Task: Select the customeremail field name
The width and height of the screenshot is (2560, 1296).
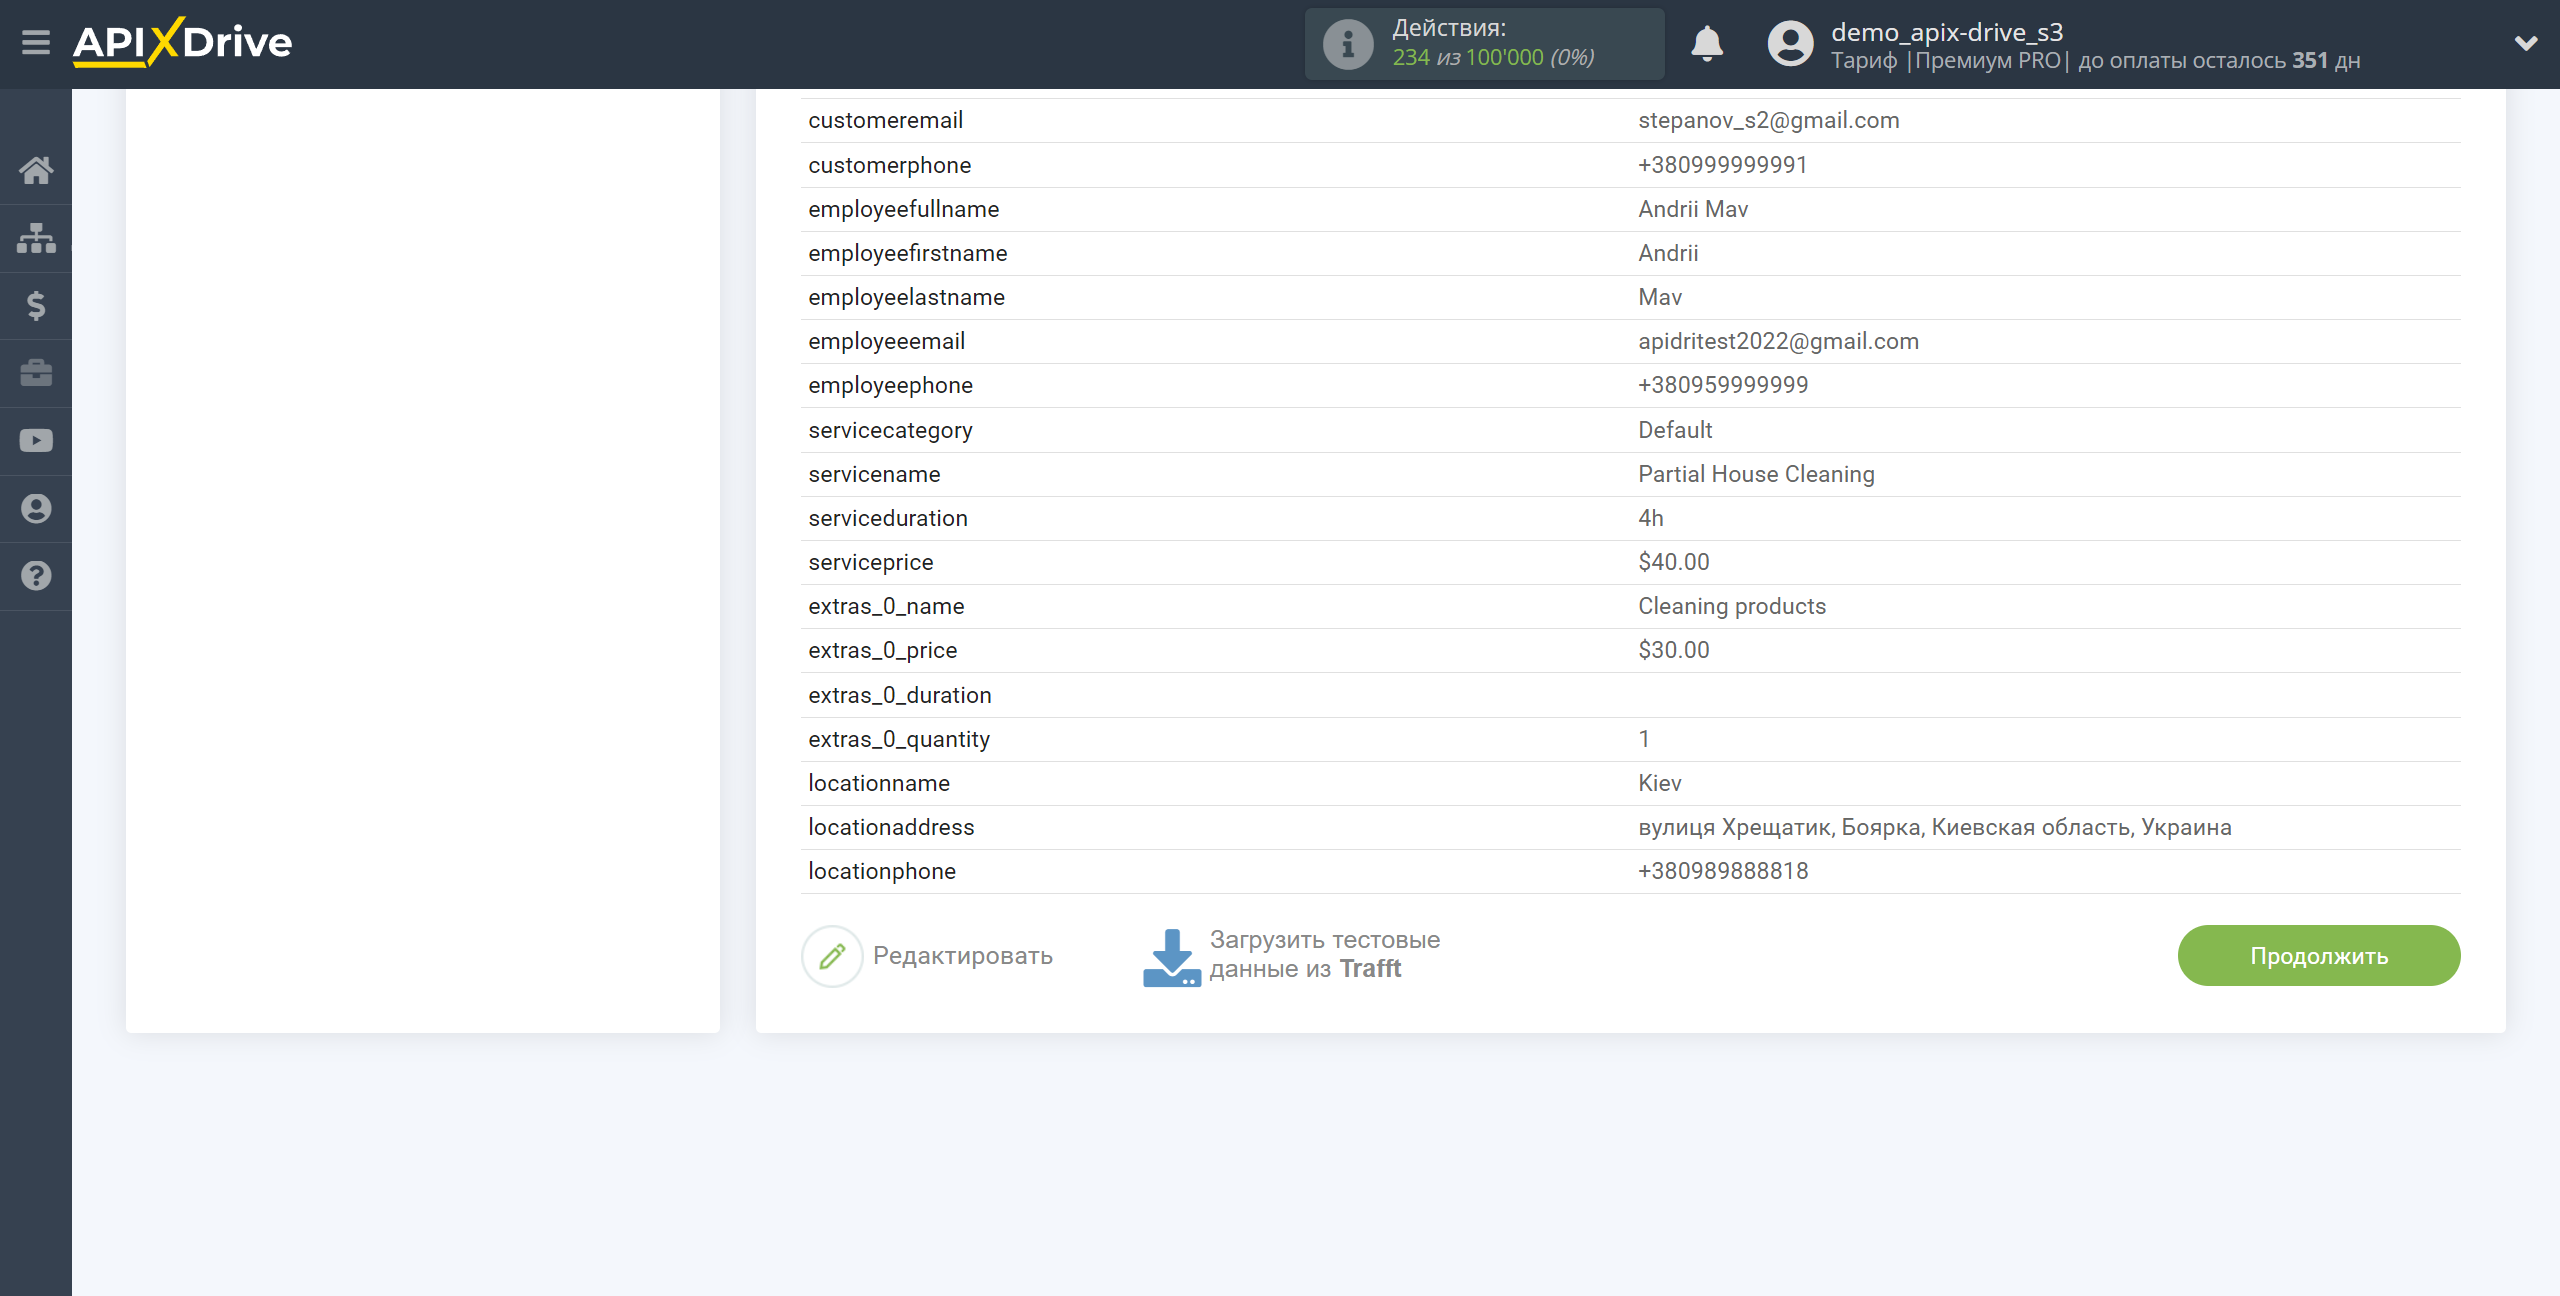Action: point(885,120)
